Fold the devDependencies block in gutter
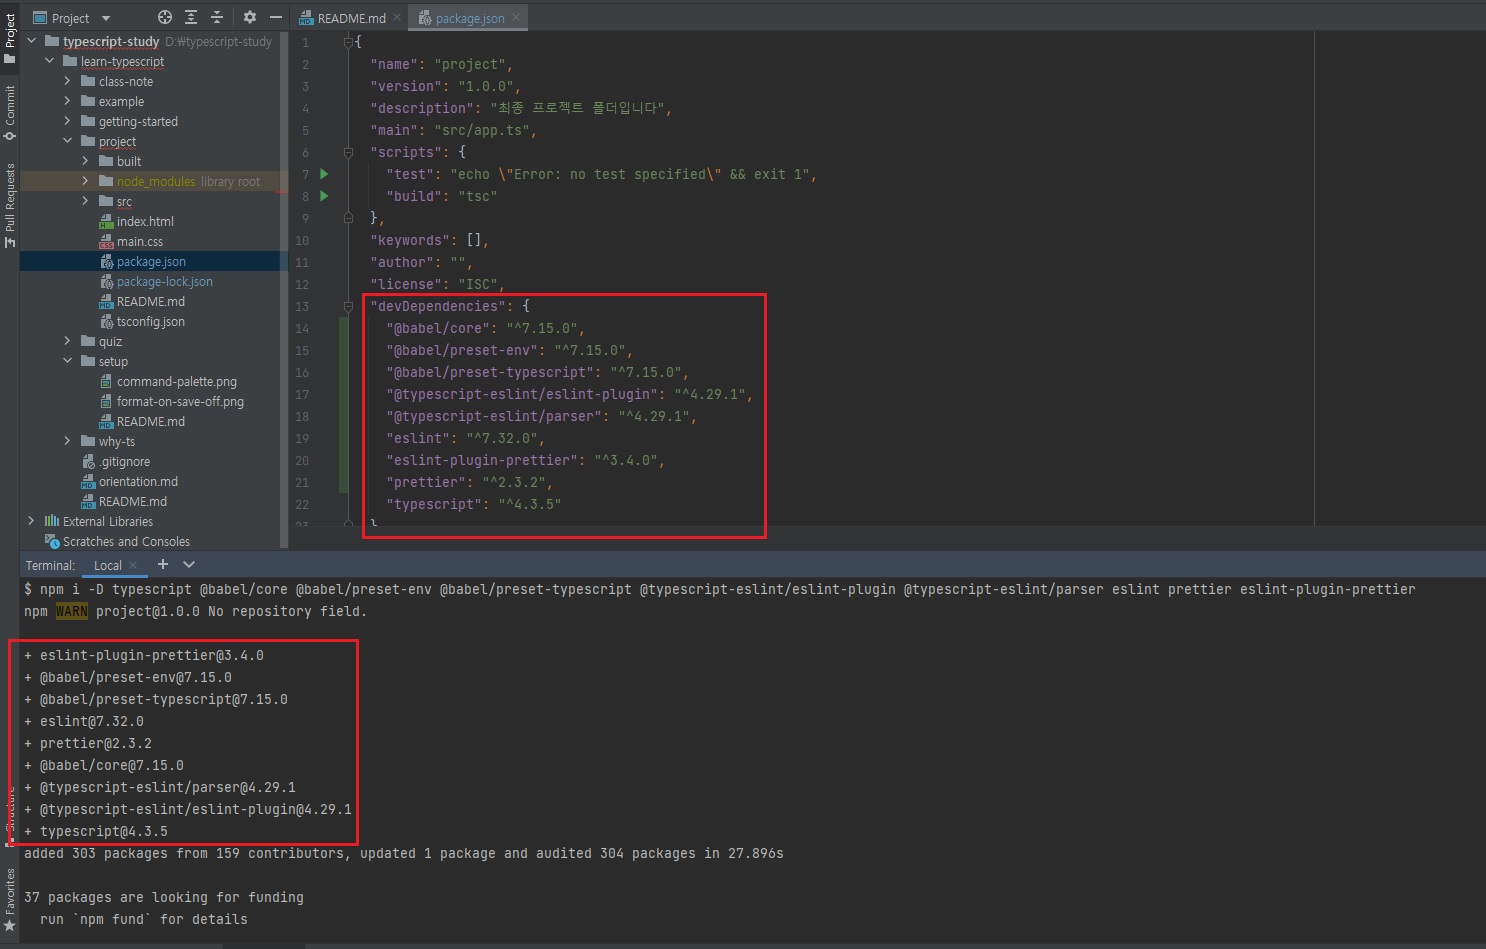This screenshot has width=1486, height=949. click(348, 306)
